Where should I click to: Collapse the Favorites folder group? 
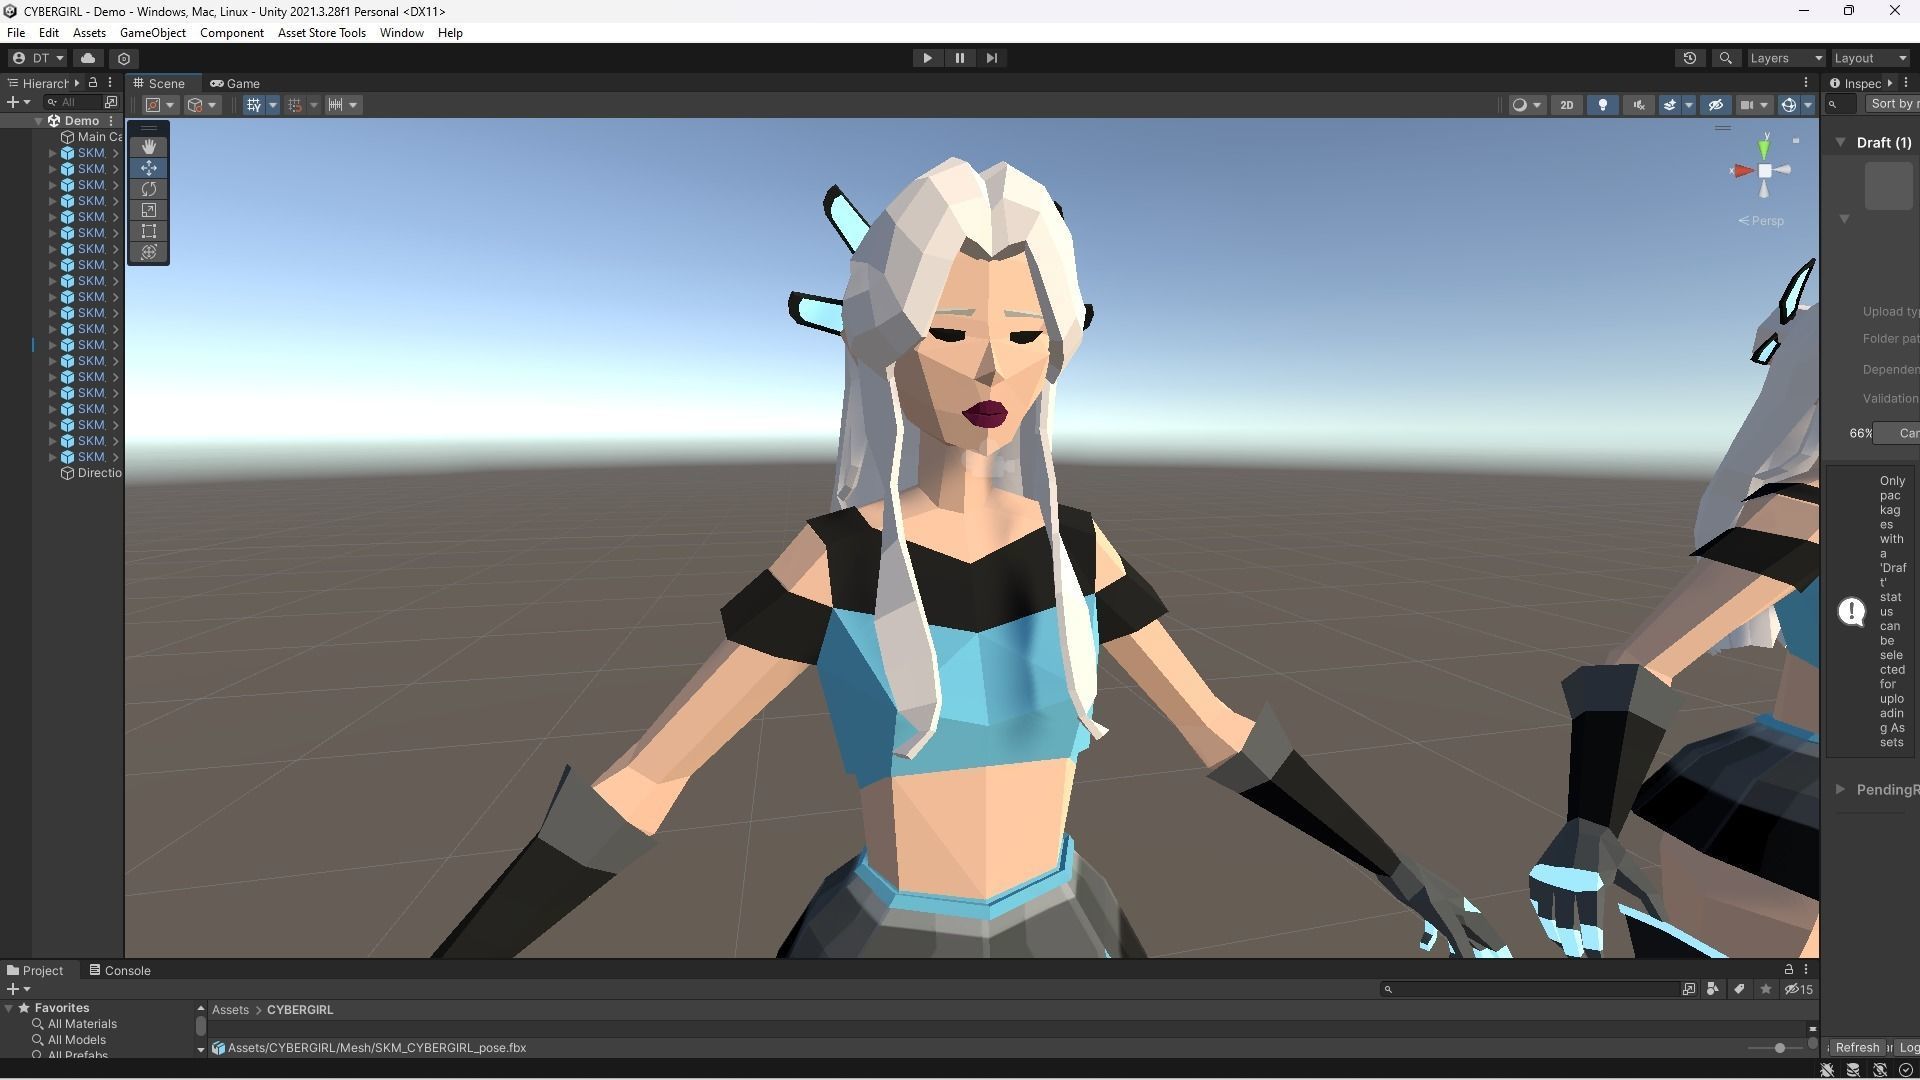(9, 1008)
